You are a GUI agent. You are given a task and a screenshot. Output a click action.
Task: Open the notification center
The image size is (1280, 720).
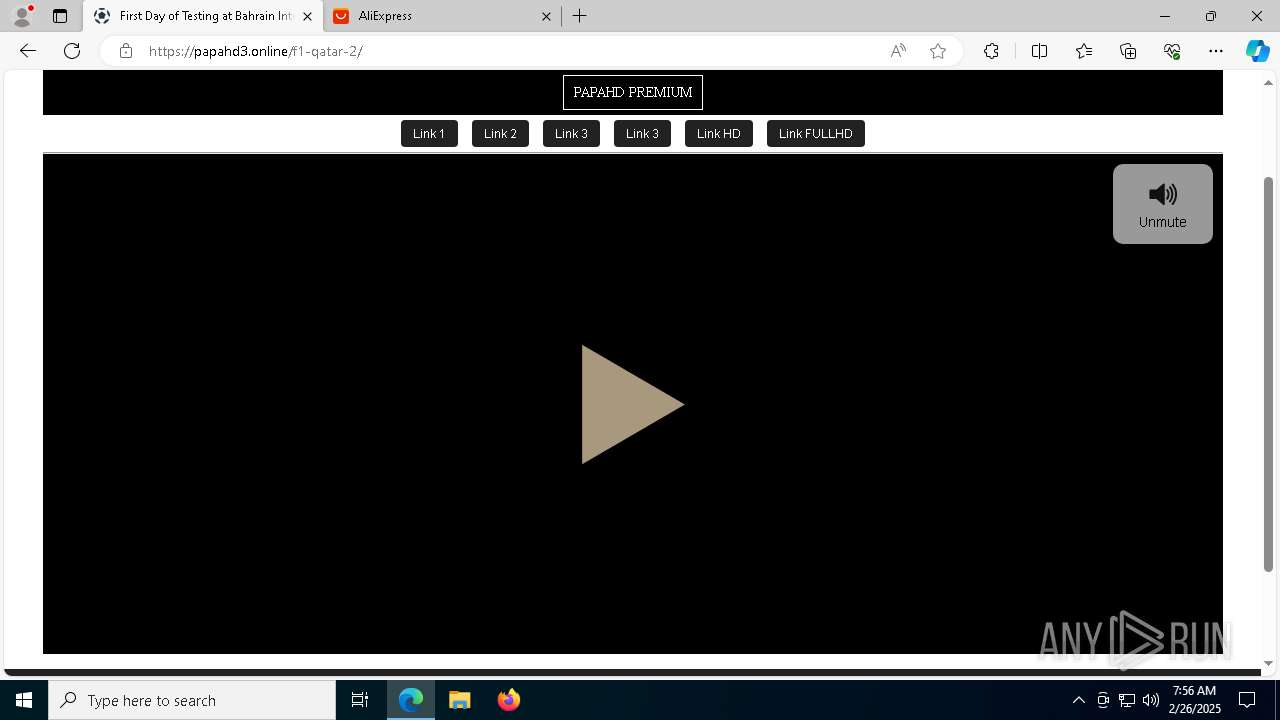[x=1247, y=700]
